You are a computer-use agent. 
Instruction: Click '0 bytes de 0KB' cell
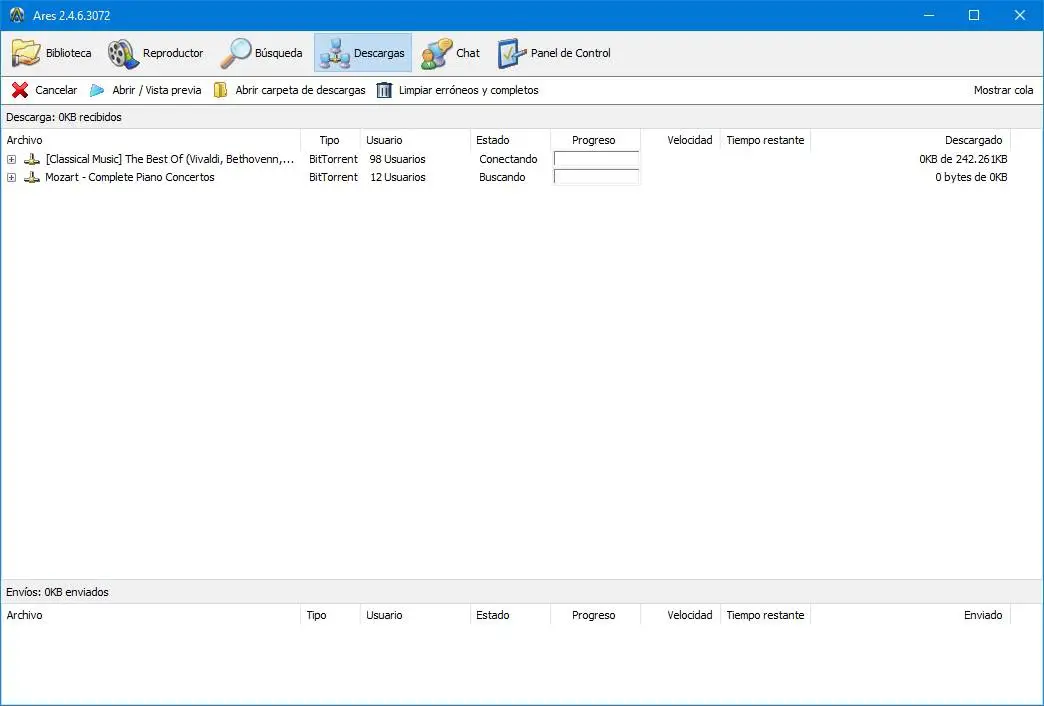point(971,177)
